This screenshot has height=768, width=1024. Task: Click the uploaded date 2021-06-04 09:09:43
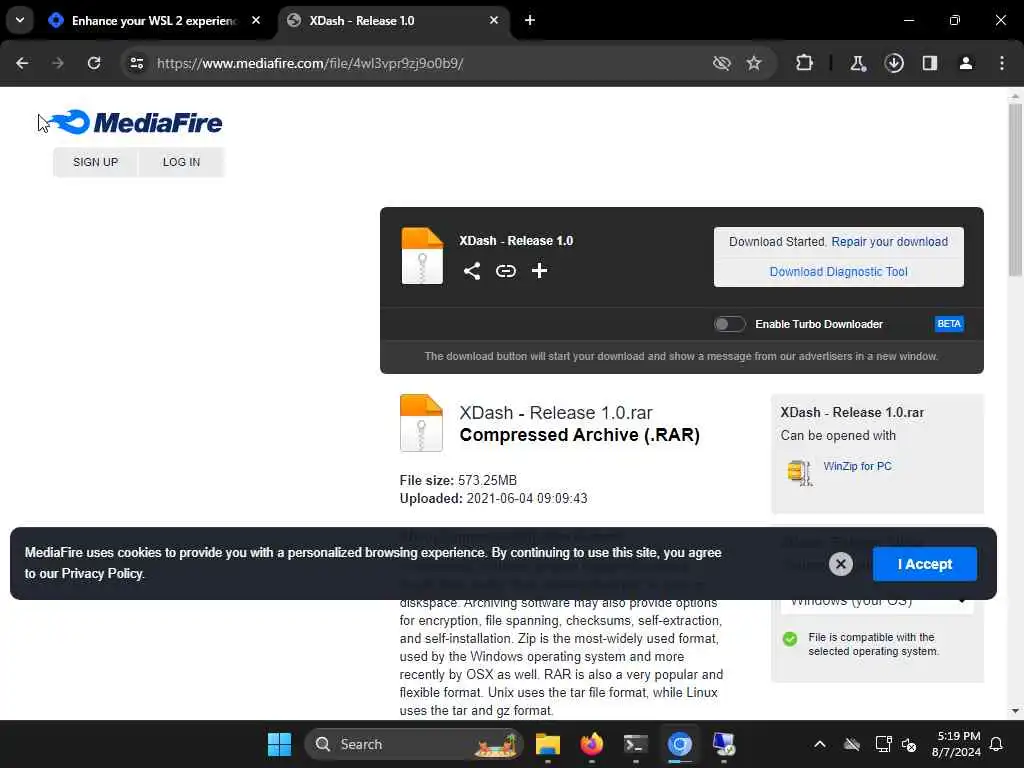[527, 499]
